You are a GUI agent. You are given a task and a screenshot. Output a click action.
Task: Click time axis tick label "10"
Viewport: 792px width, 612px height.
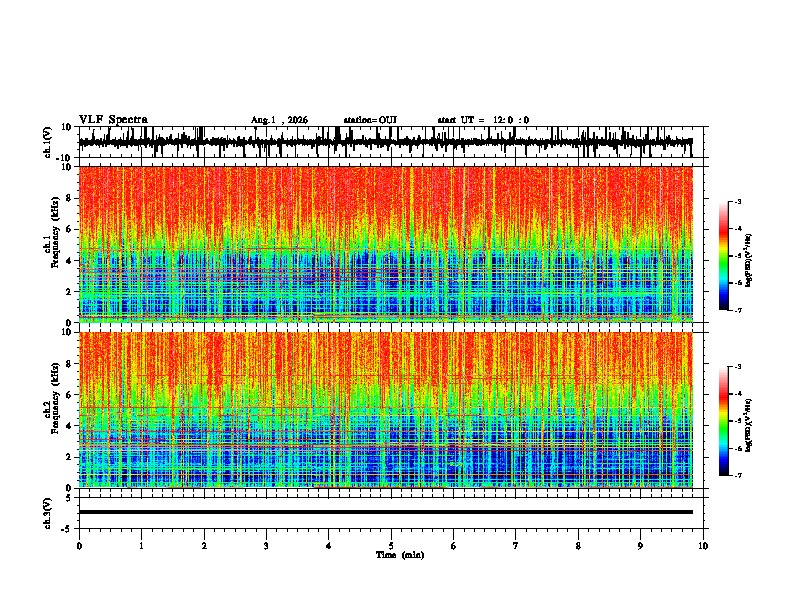tap(703, 546)
